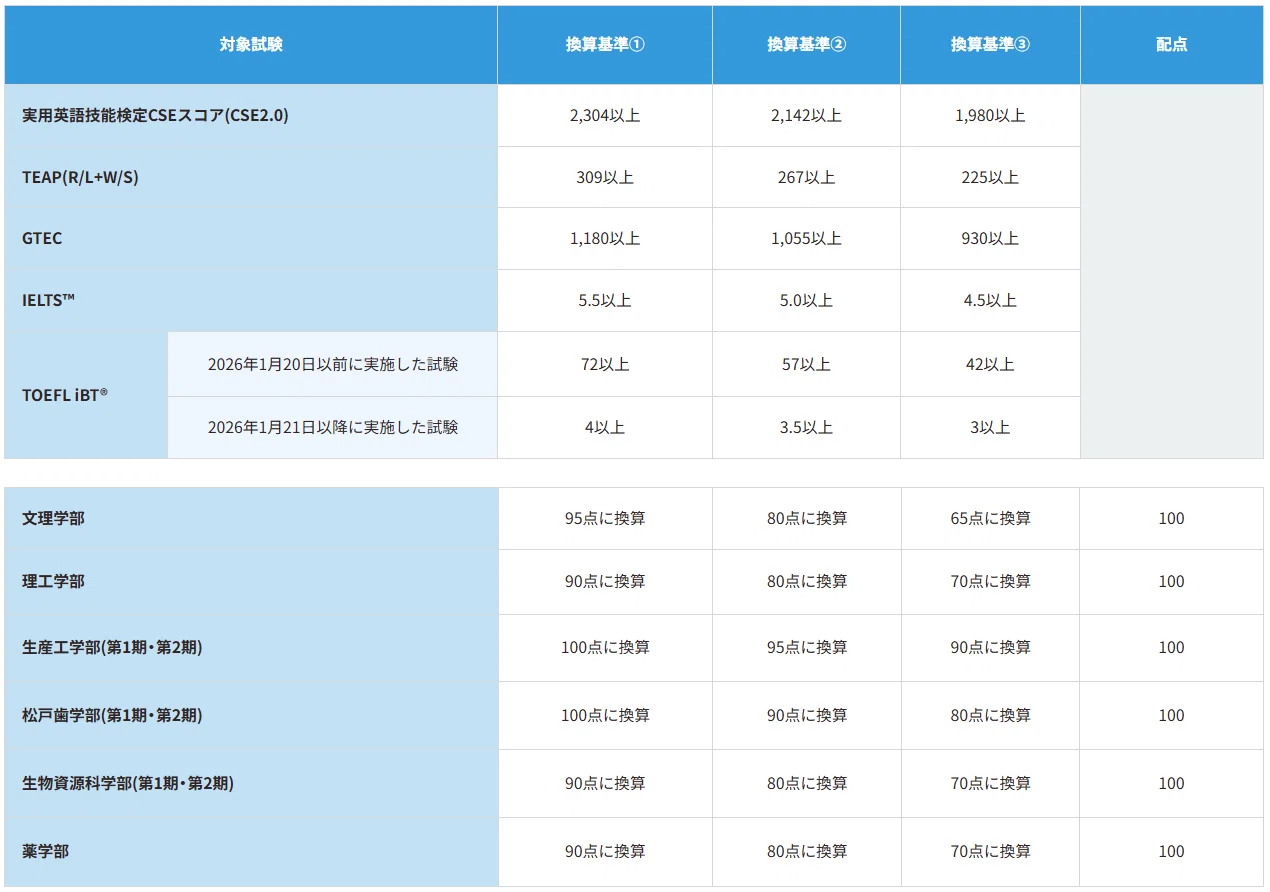Click the 72以上 cell
The height and width of the screenshot is (892, 1270).
[x=605, y=364]
